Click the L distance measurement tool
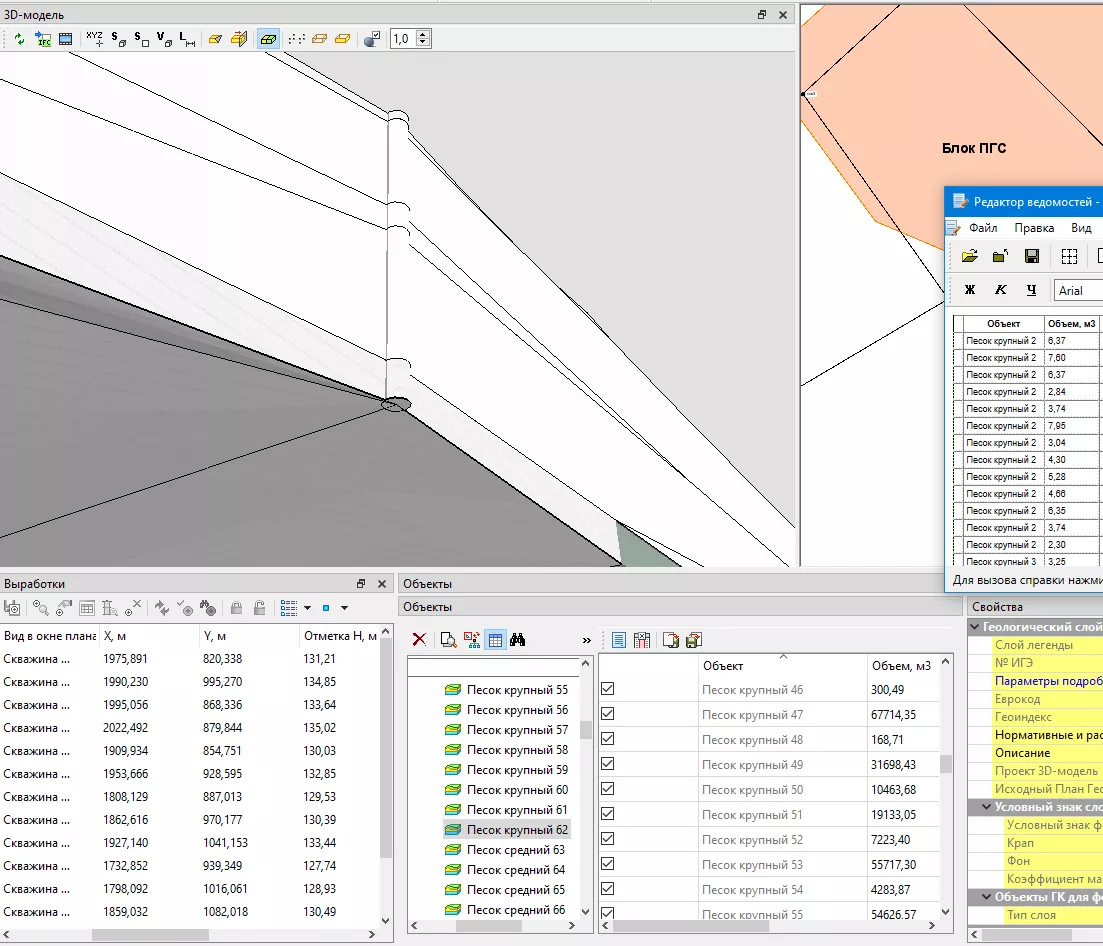This screenshot has height=946, width=1103. [x=187, y=39]
